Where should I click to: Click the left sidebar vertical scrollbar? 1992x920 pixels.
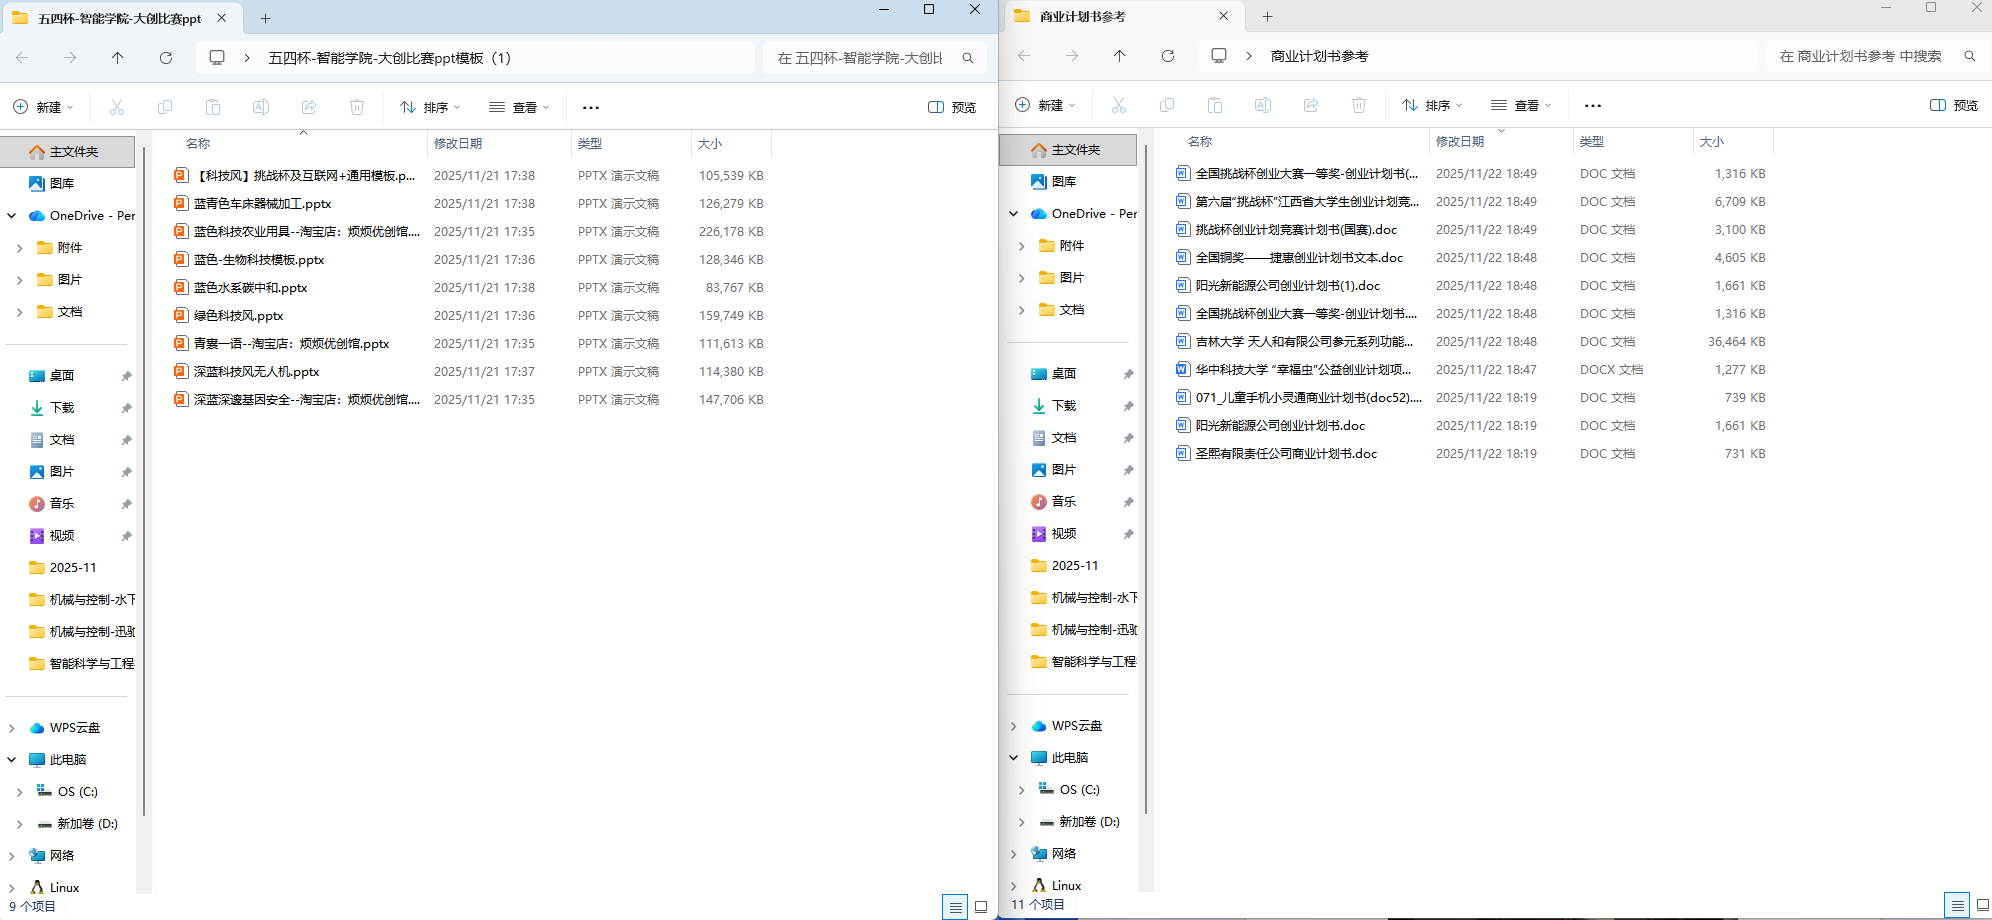(144, 480)
